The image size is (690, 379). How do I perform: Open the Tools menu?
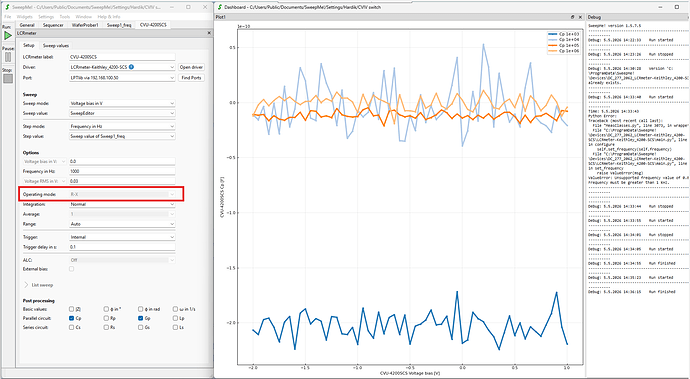pos(65,17)
